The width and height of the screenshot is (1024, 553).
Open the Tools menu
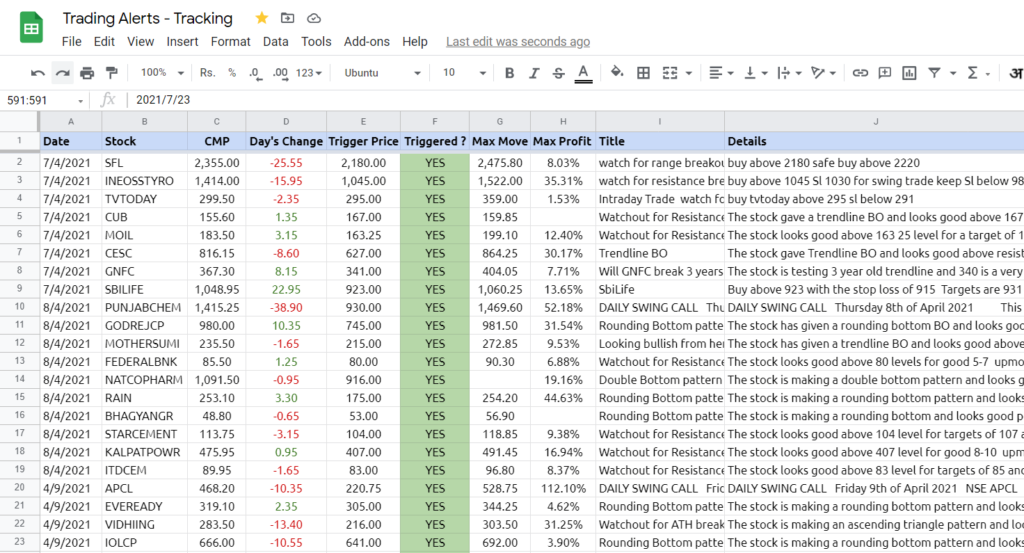click(316, 42)
